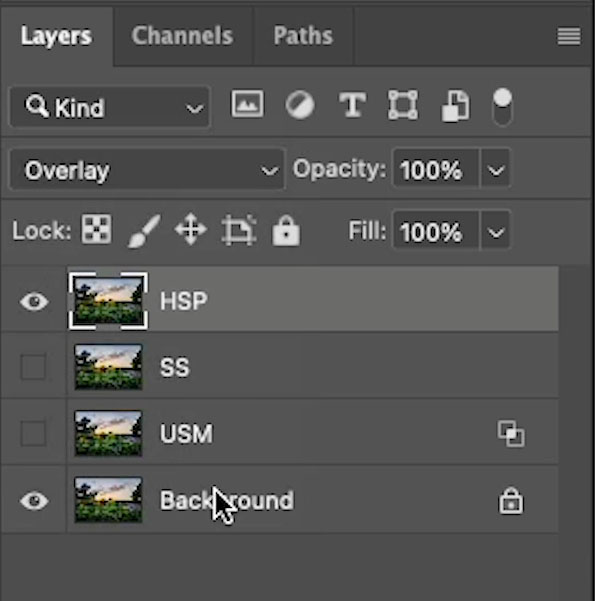The width and height of the screenshot is (595, 601).
Task: Prevent artboard auto-nesting lock icon
Action: 238,230
